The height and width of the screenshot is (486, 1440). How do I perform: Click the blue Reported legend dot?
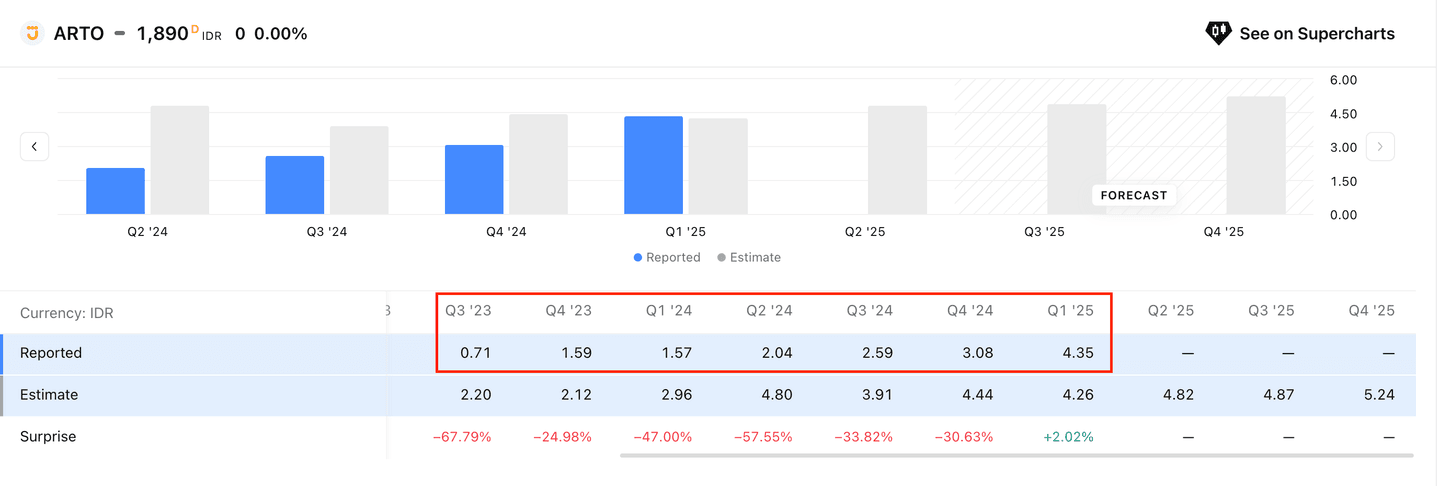tap(638, 258)
